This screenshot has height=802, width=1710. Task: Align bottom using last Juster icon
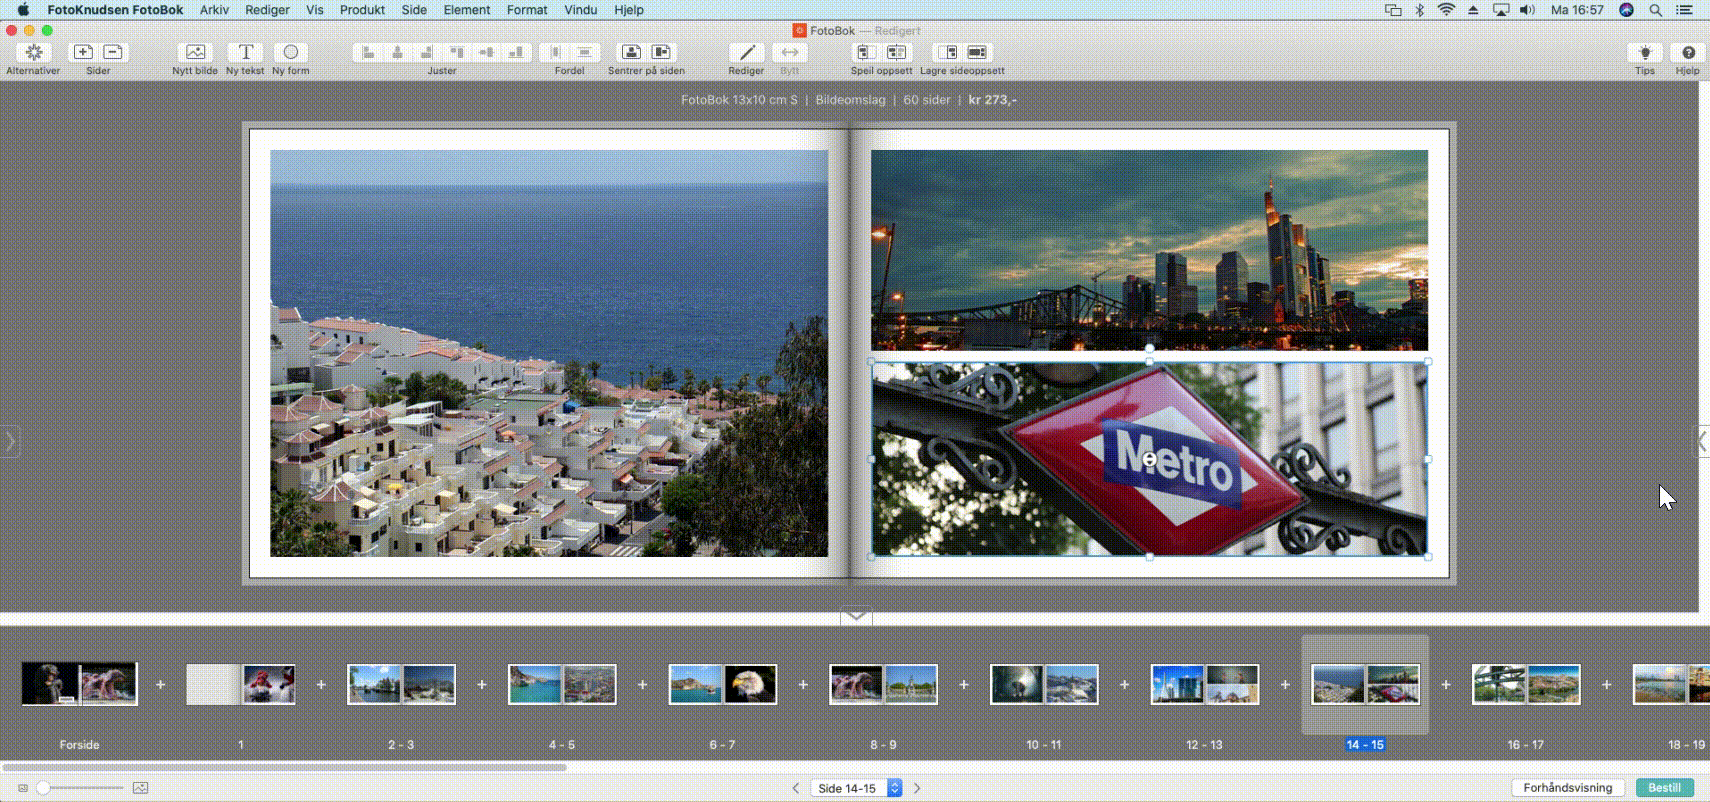tap(515, 52)
